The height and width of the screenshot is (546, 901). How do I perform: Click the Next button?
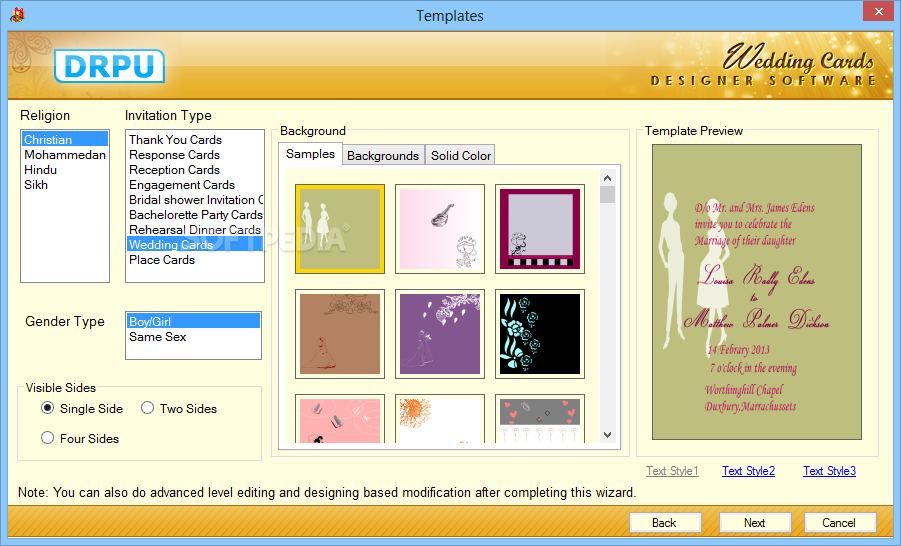754,522
